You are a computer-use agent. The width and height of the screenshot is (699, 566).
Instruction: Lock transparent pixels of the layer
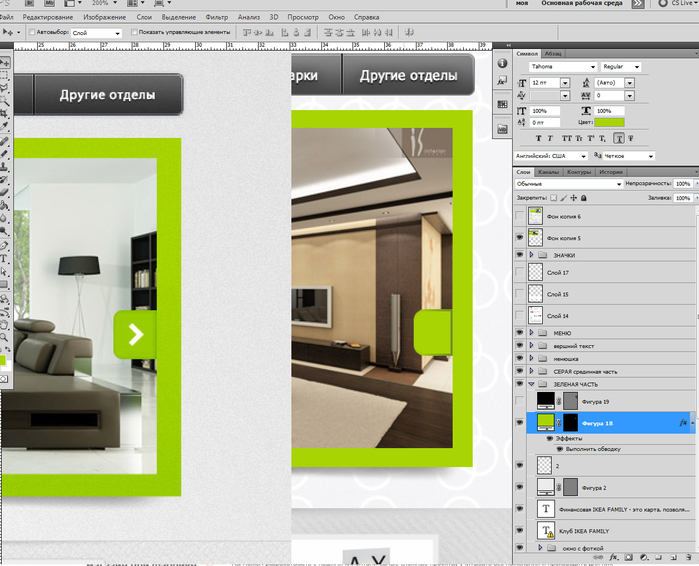553,198
